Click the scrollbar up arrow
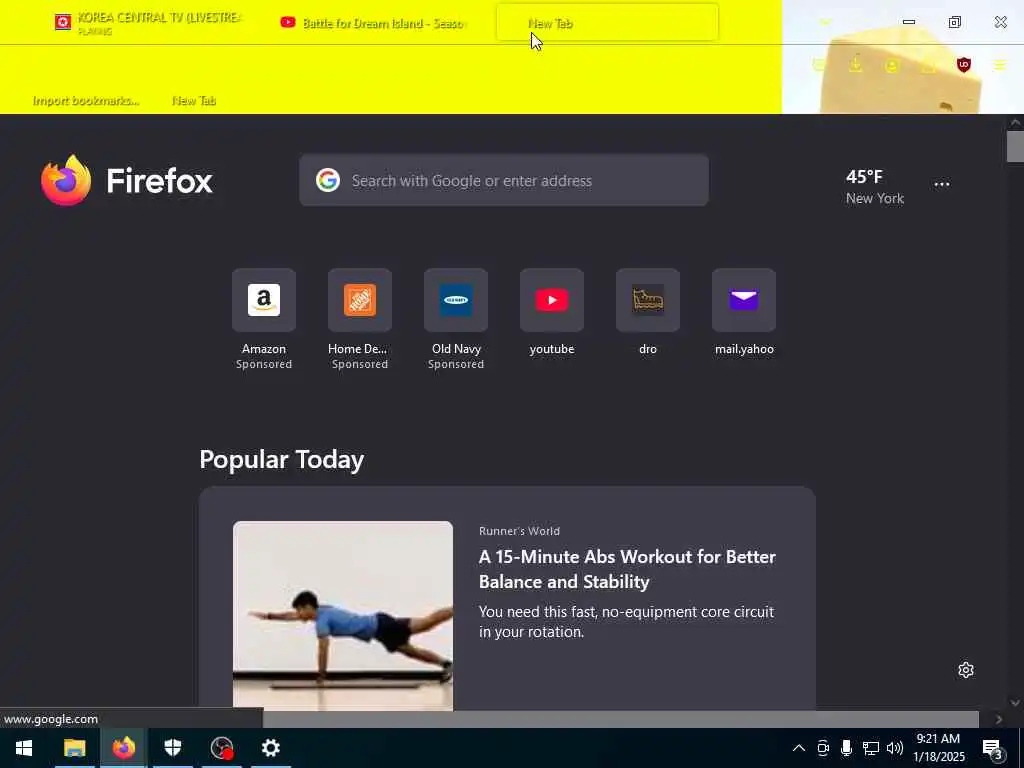Screen dimensions: 1024x768 click(1015, 122)
